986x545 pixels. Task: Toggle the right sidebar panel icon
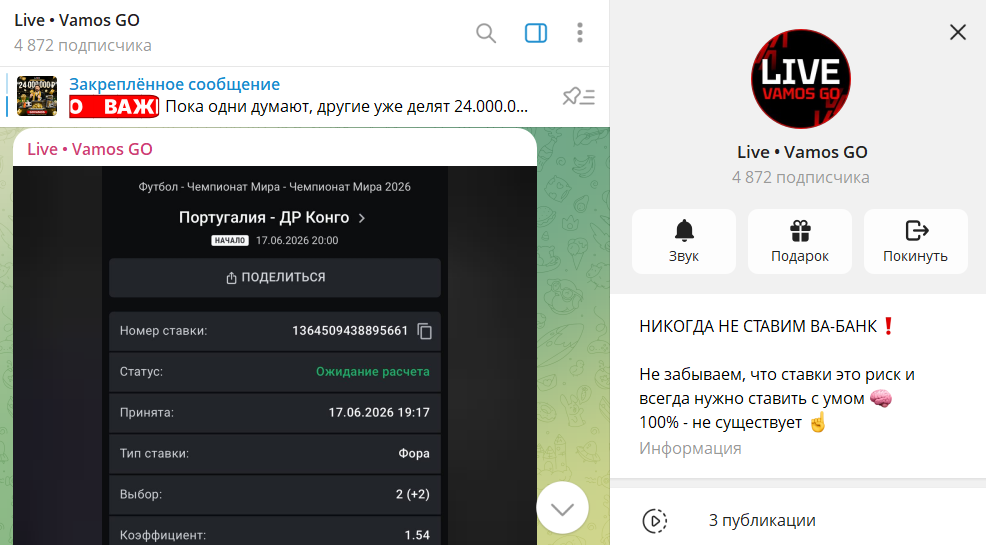point(536,33)
